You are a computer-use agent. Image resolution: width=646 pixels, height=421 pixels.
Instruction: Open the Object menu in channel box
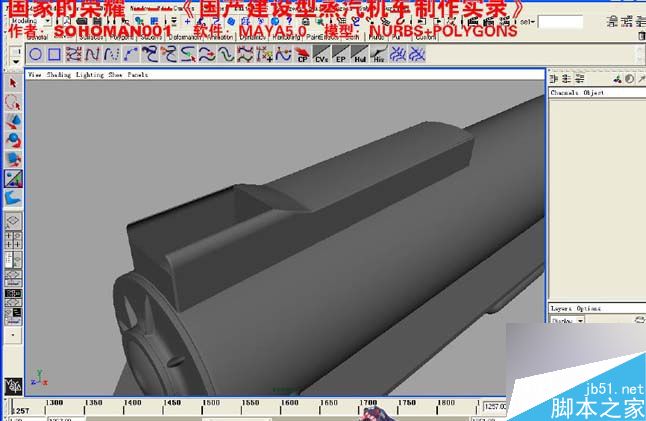pos(593,93)
